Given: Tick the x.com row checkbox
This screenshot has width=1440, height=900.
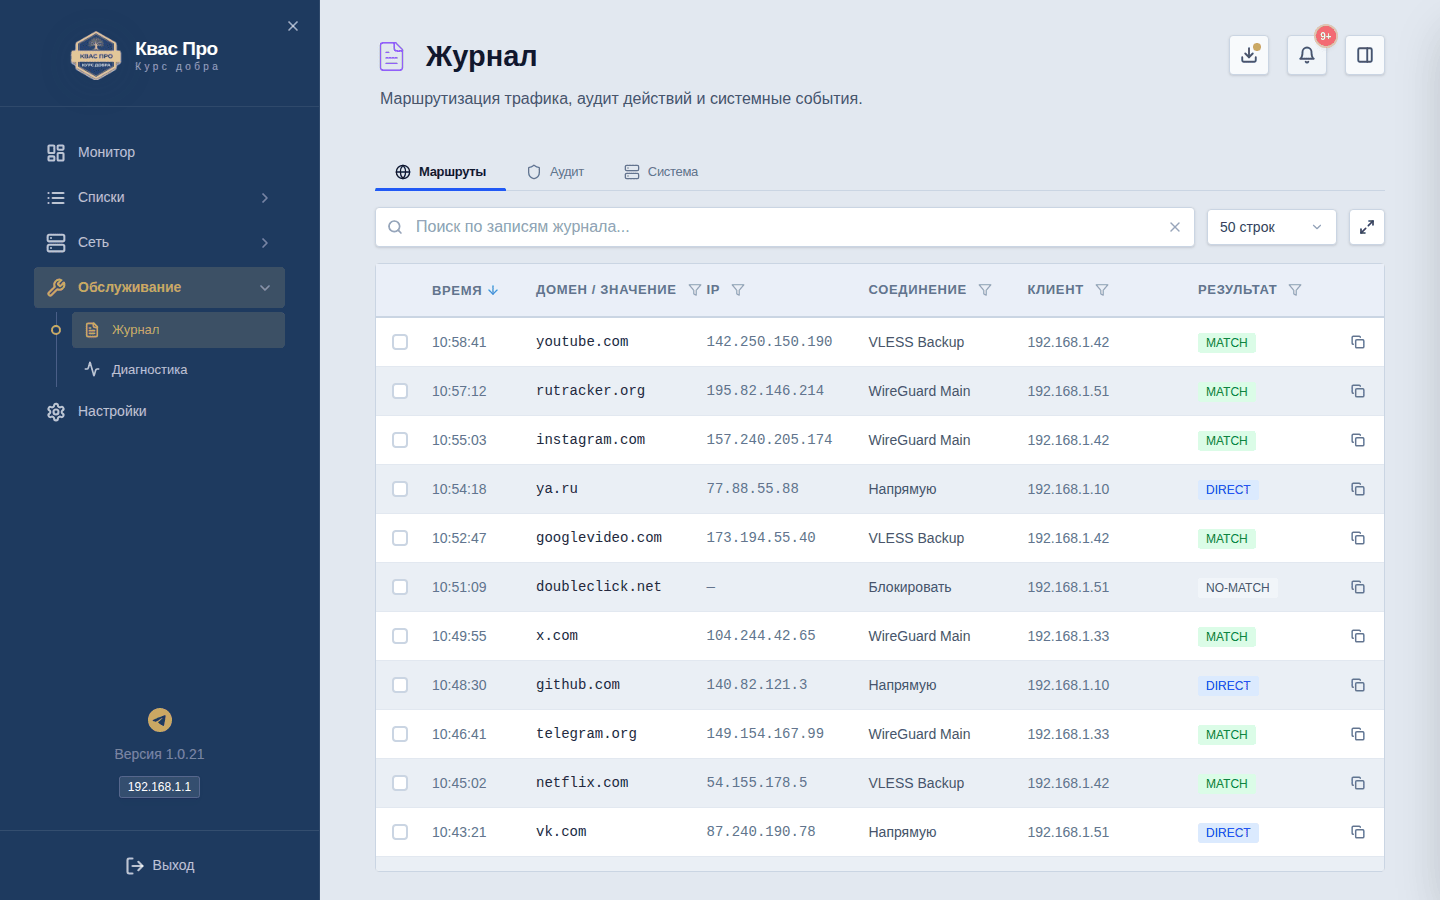Looking at the screenshot, I should tap(400, 636).
